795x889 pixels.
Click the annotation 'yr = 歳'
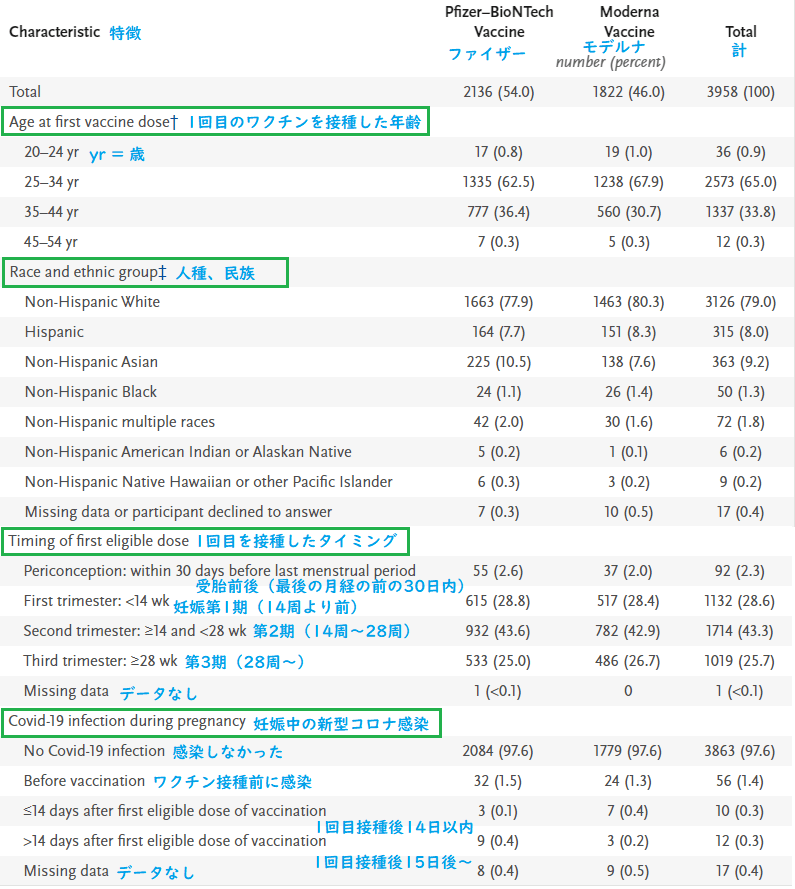click(117, 154)
